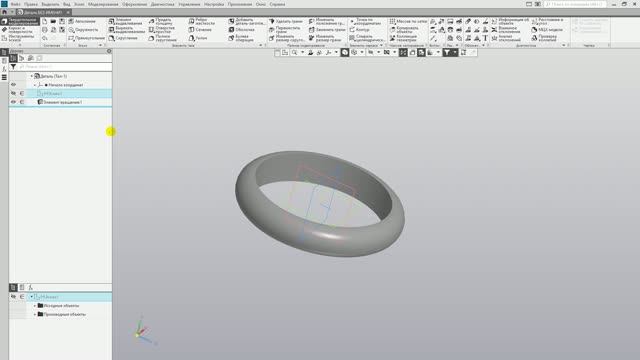
Task: Select Массив по сетке tool
Action: (x=408, y=21)
